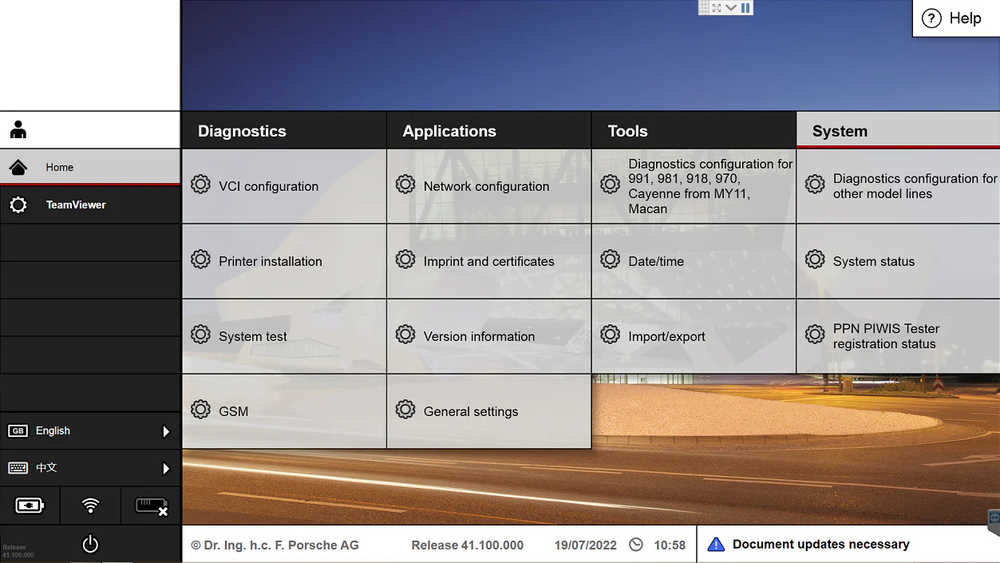Click the clock icon beside 10:58

[636, 545]
